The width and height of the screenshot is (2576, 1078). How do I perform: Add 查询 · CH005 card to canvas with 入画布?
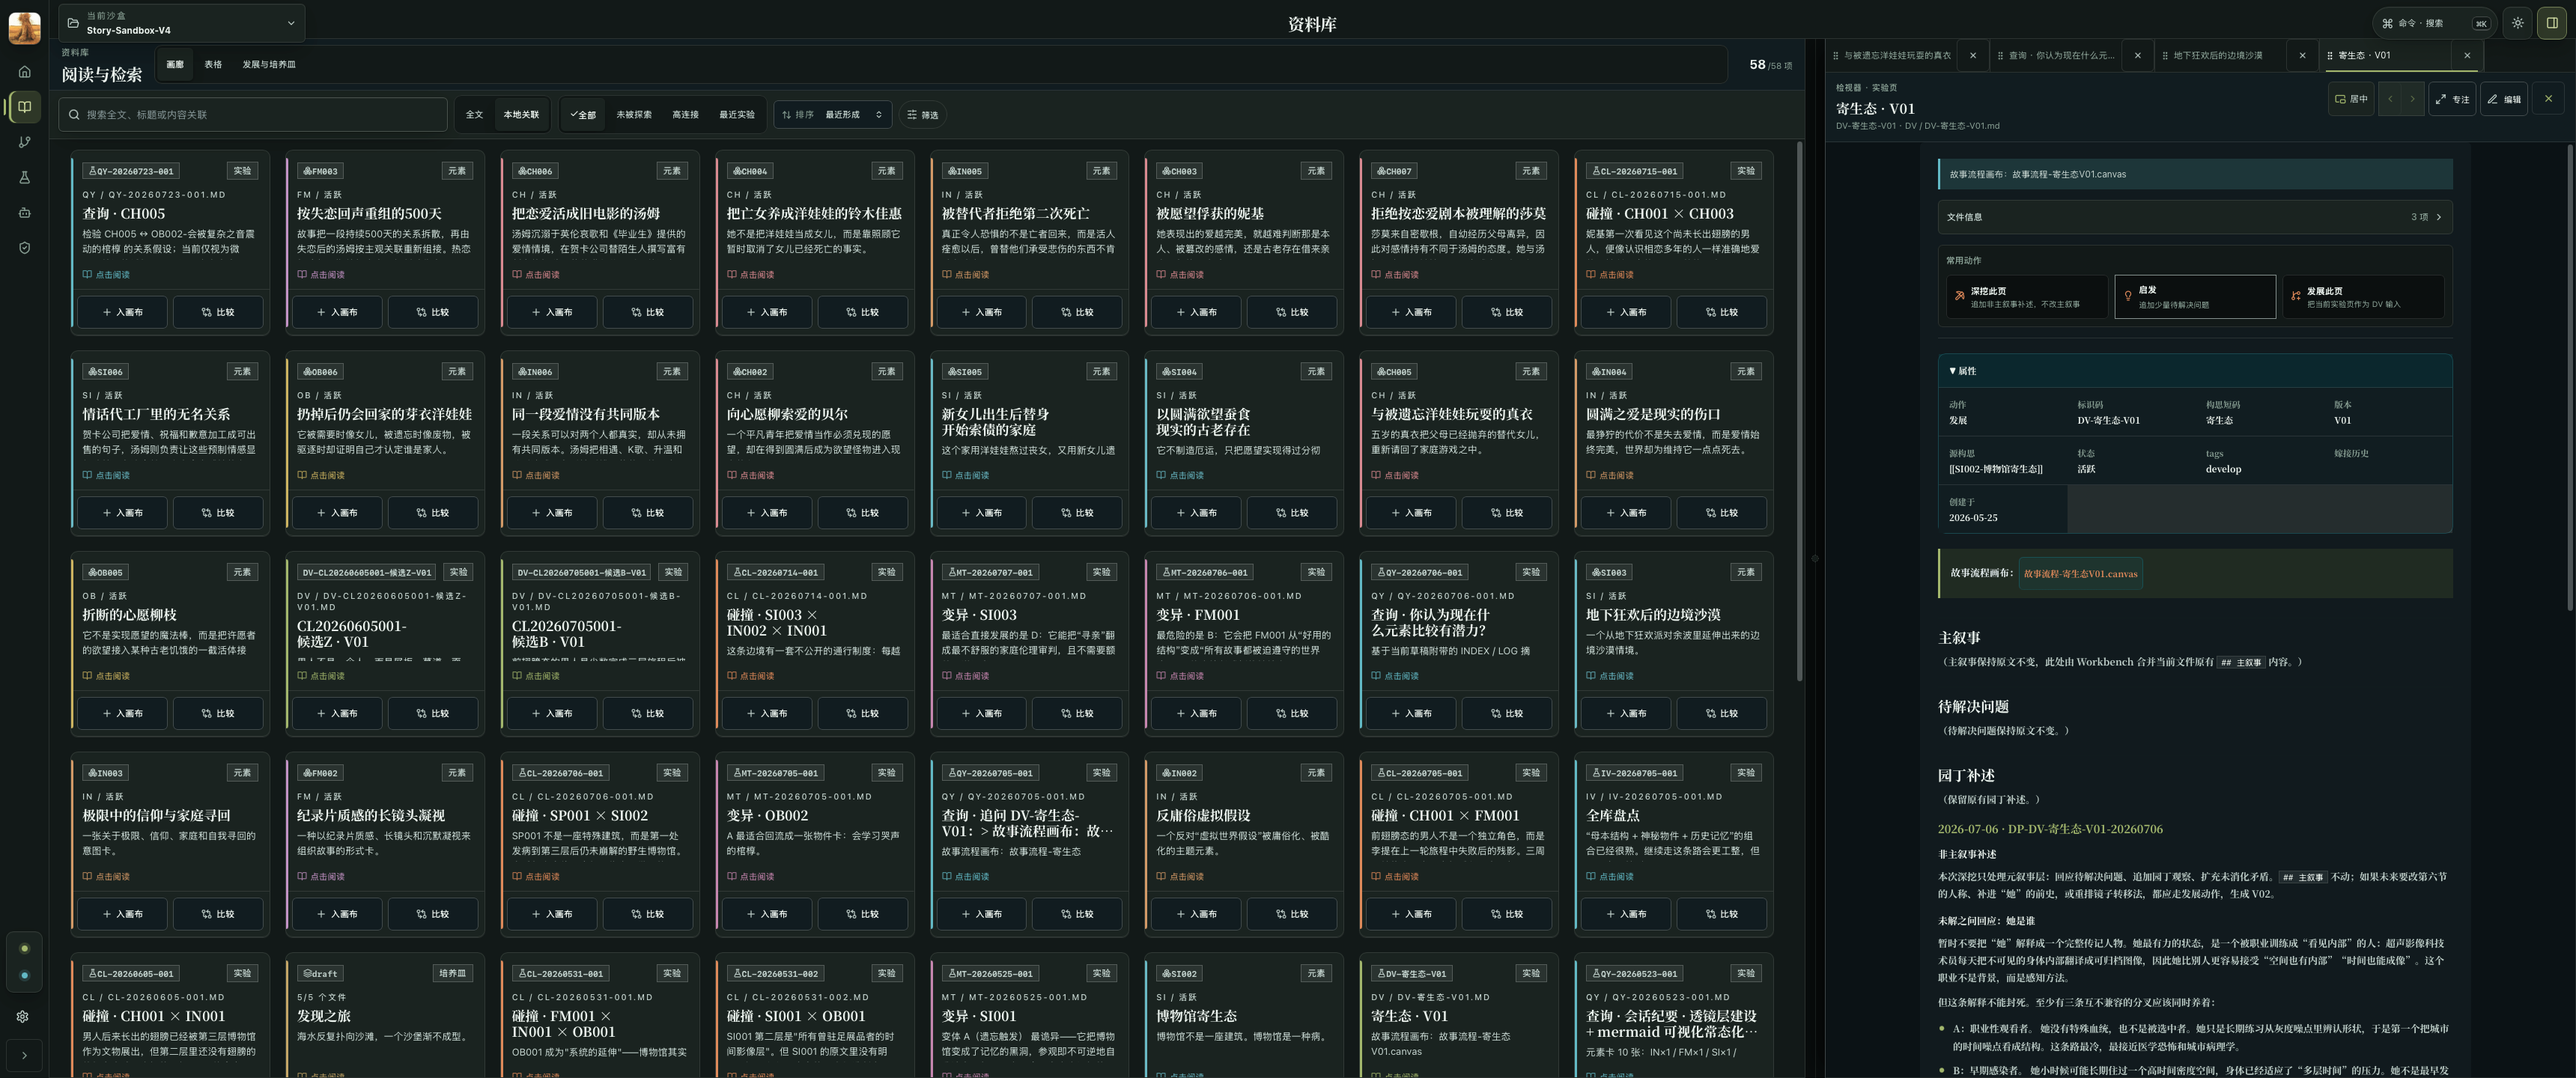click(x=123, y=312)
